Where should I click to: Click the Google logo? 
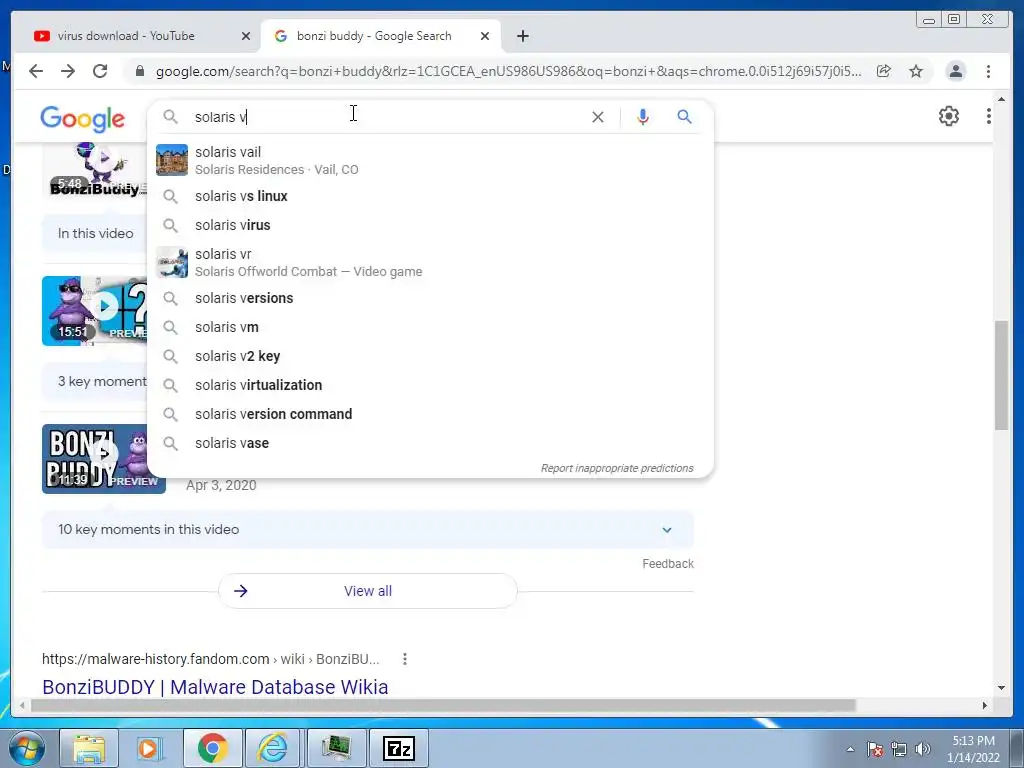82,118
